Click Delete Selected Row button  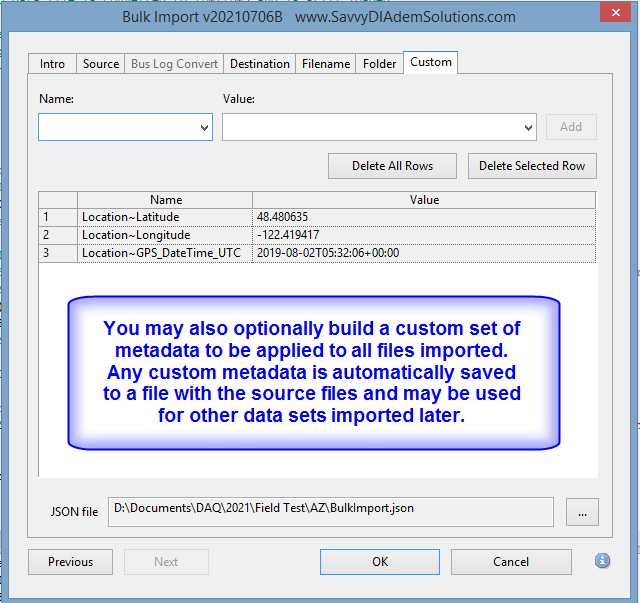pyautogui.click(x=532, y=166)
